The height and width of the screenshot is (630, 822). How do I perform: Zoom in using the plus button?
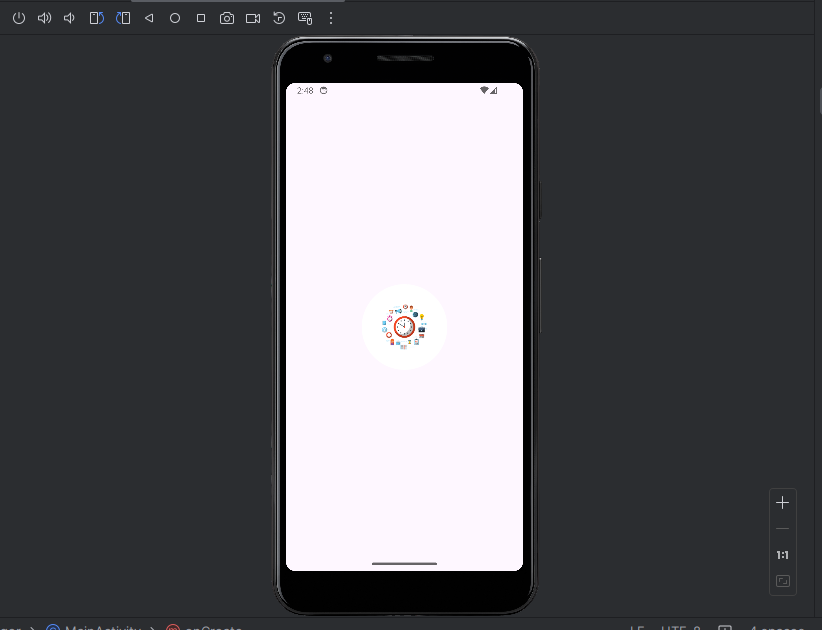point(783,503)
